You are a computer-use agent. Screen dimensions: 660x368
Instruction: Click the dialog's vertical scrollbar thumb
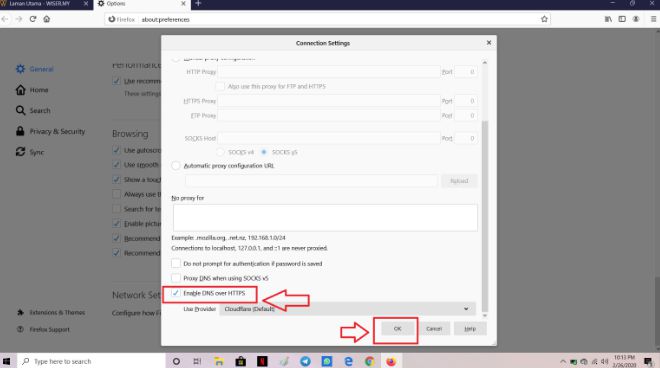485,216
